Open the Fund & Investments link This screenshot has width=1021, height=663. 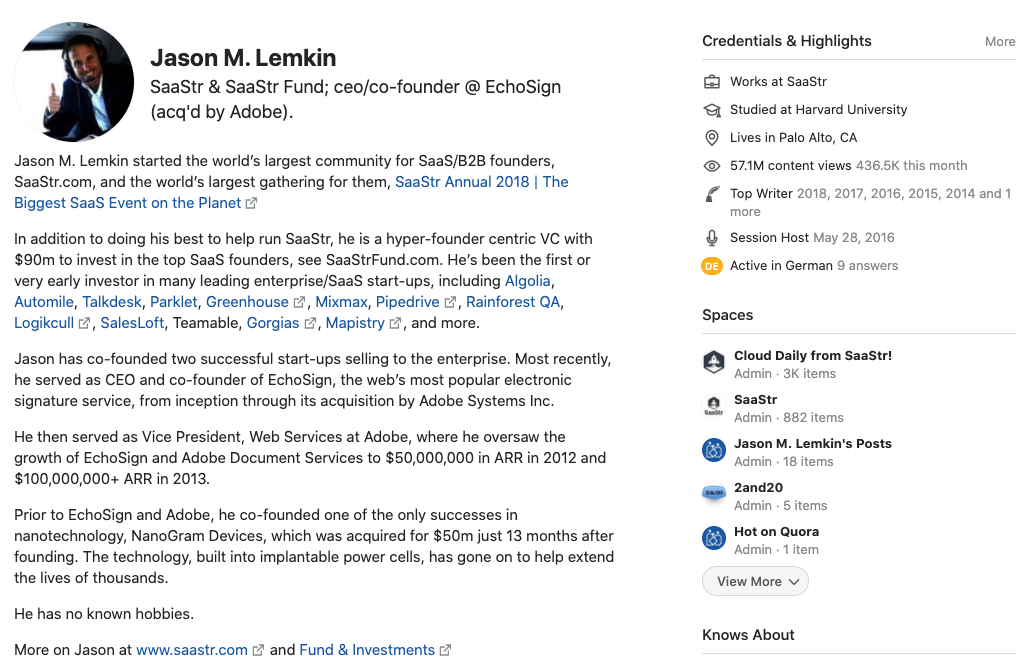367,649
